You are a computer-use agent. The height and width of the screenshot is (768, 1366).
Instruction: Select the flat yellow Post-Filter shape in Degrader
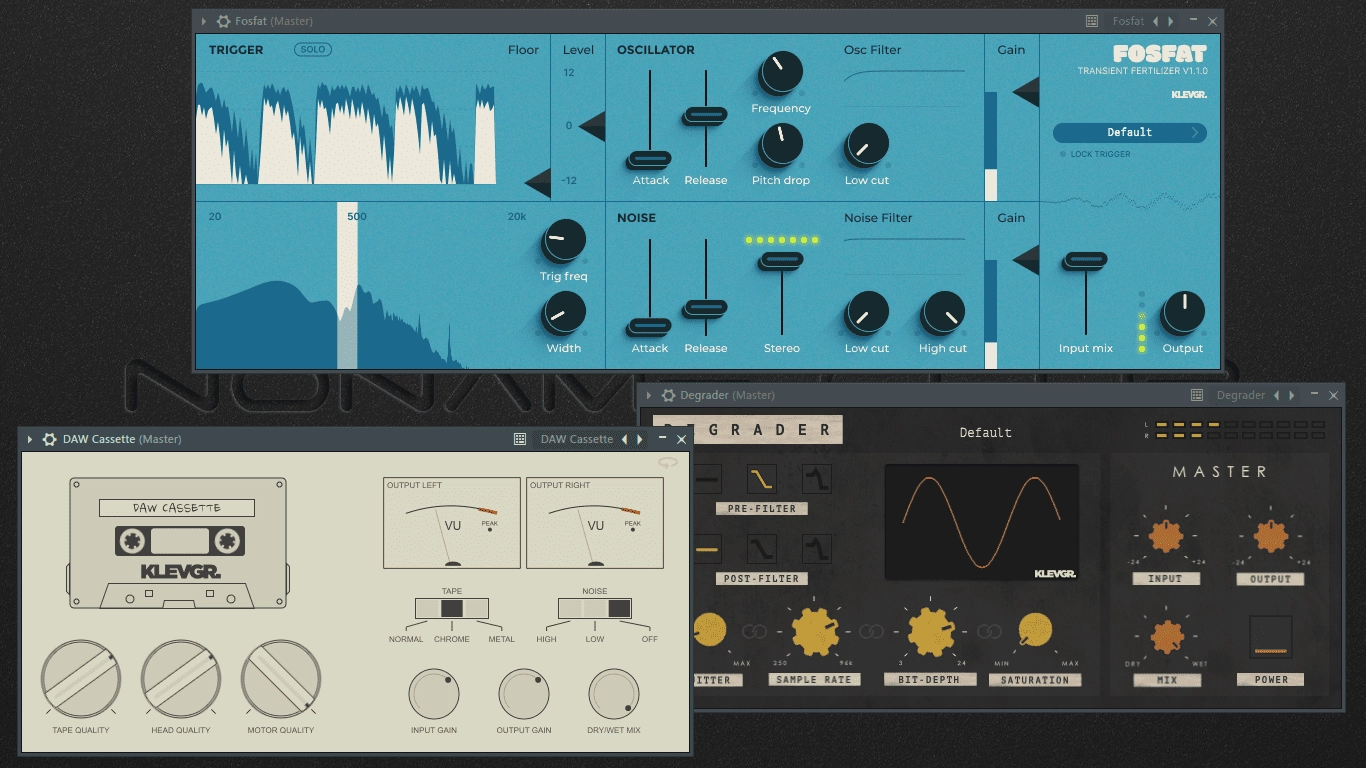[x=707, y=549]
